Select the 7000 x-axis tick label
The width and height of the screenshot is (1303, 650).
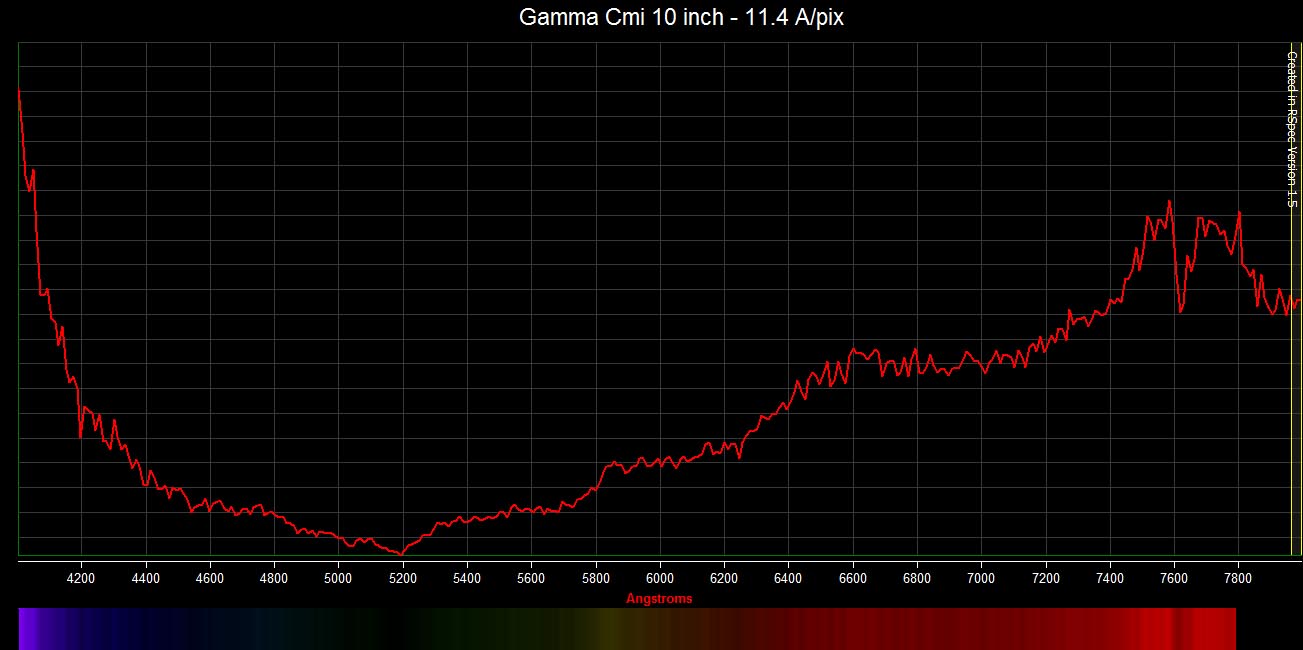coord(981,578)
